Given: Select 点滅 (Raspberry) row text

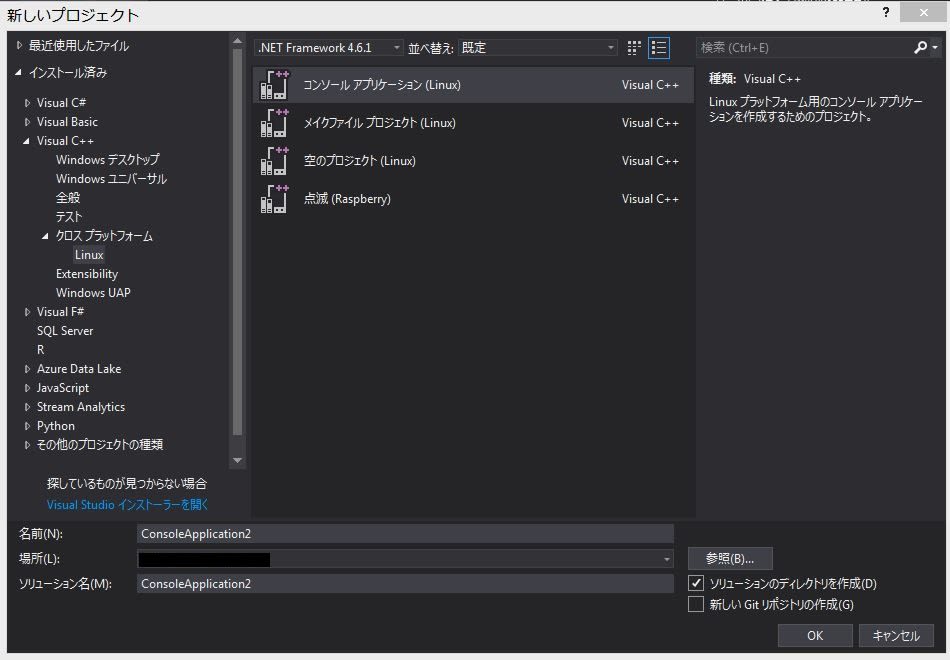Looking at the screenshot, I should coord(347,199).
